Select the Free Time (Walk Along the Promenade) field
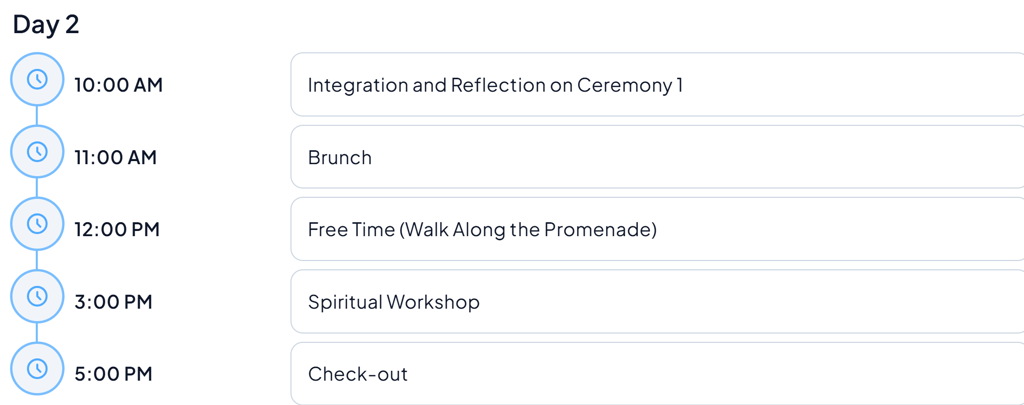This screenshot has height=405, width=1024. (656, 229)
